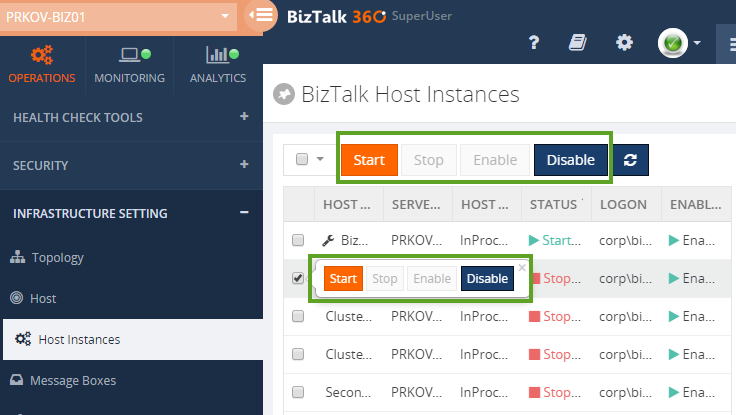Switch to the Operations tab
The image size is (736, 415).
pos(42,65)
